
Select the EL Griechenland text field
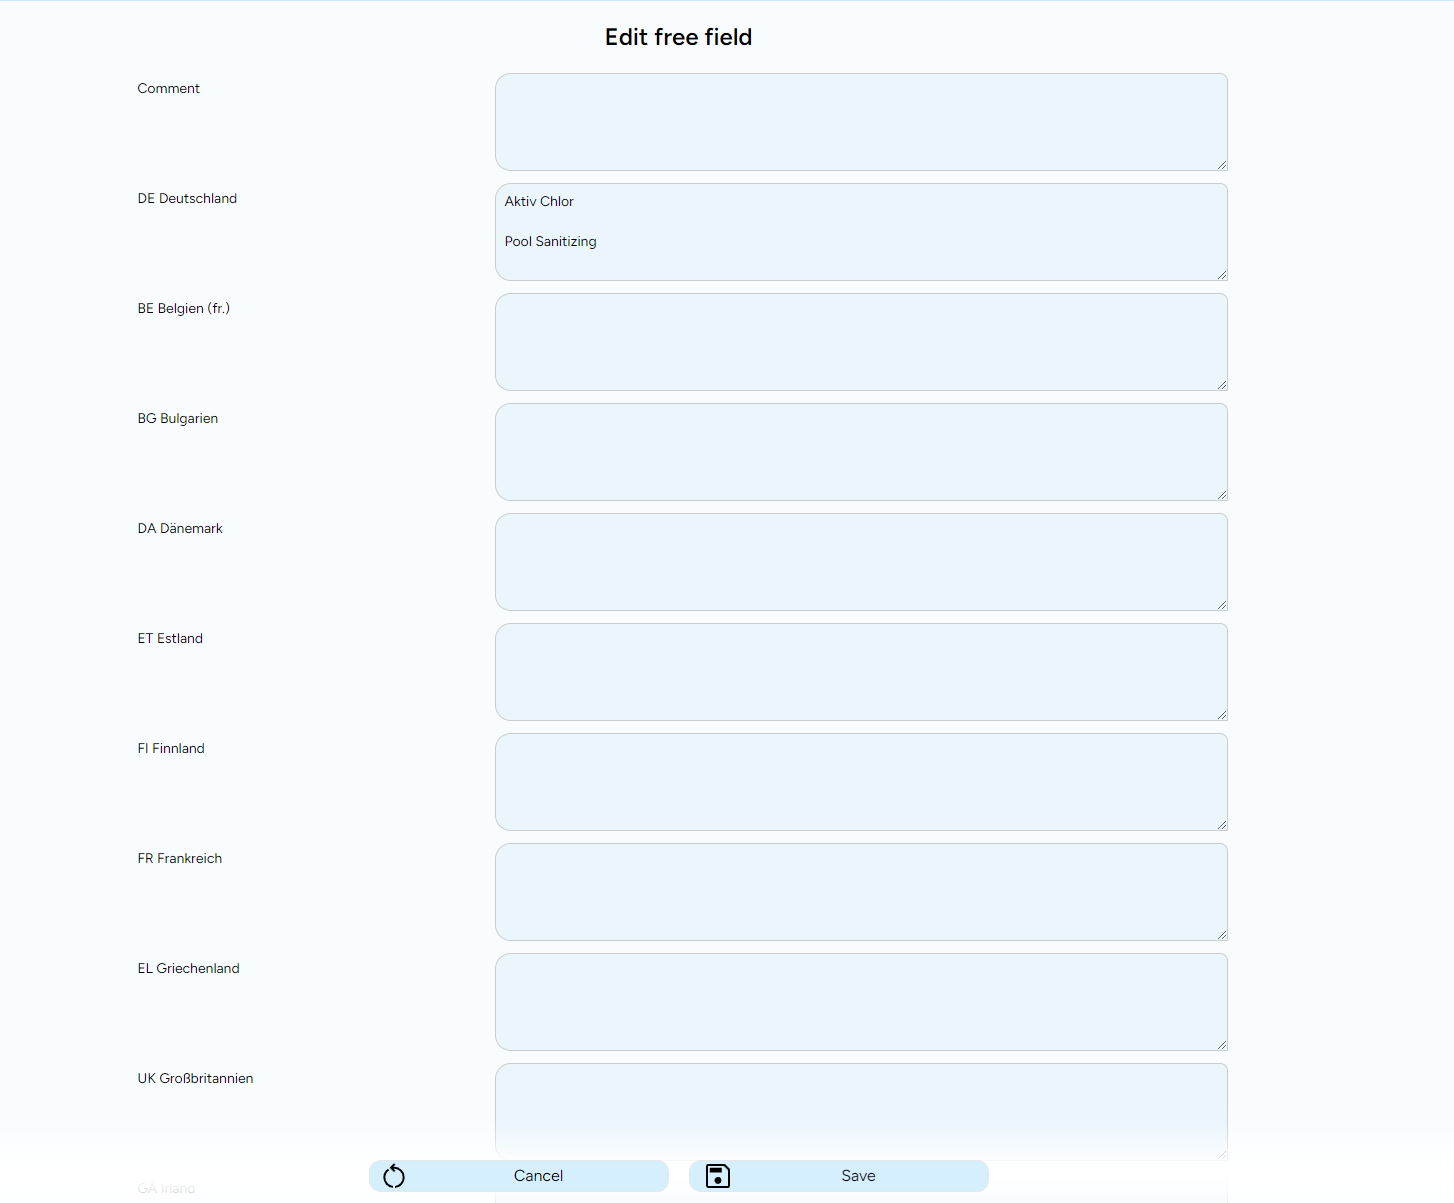click(860, 1002)
